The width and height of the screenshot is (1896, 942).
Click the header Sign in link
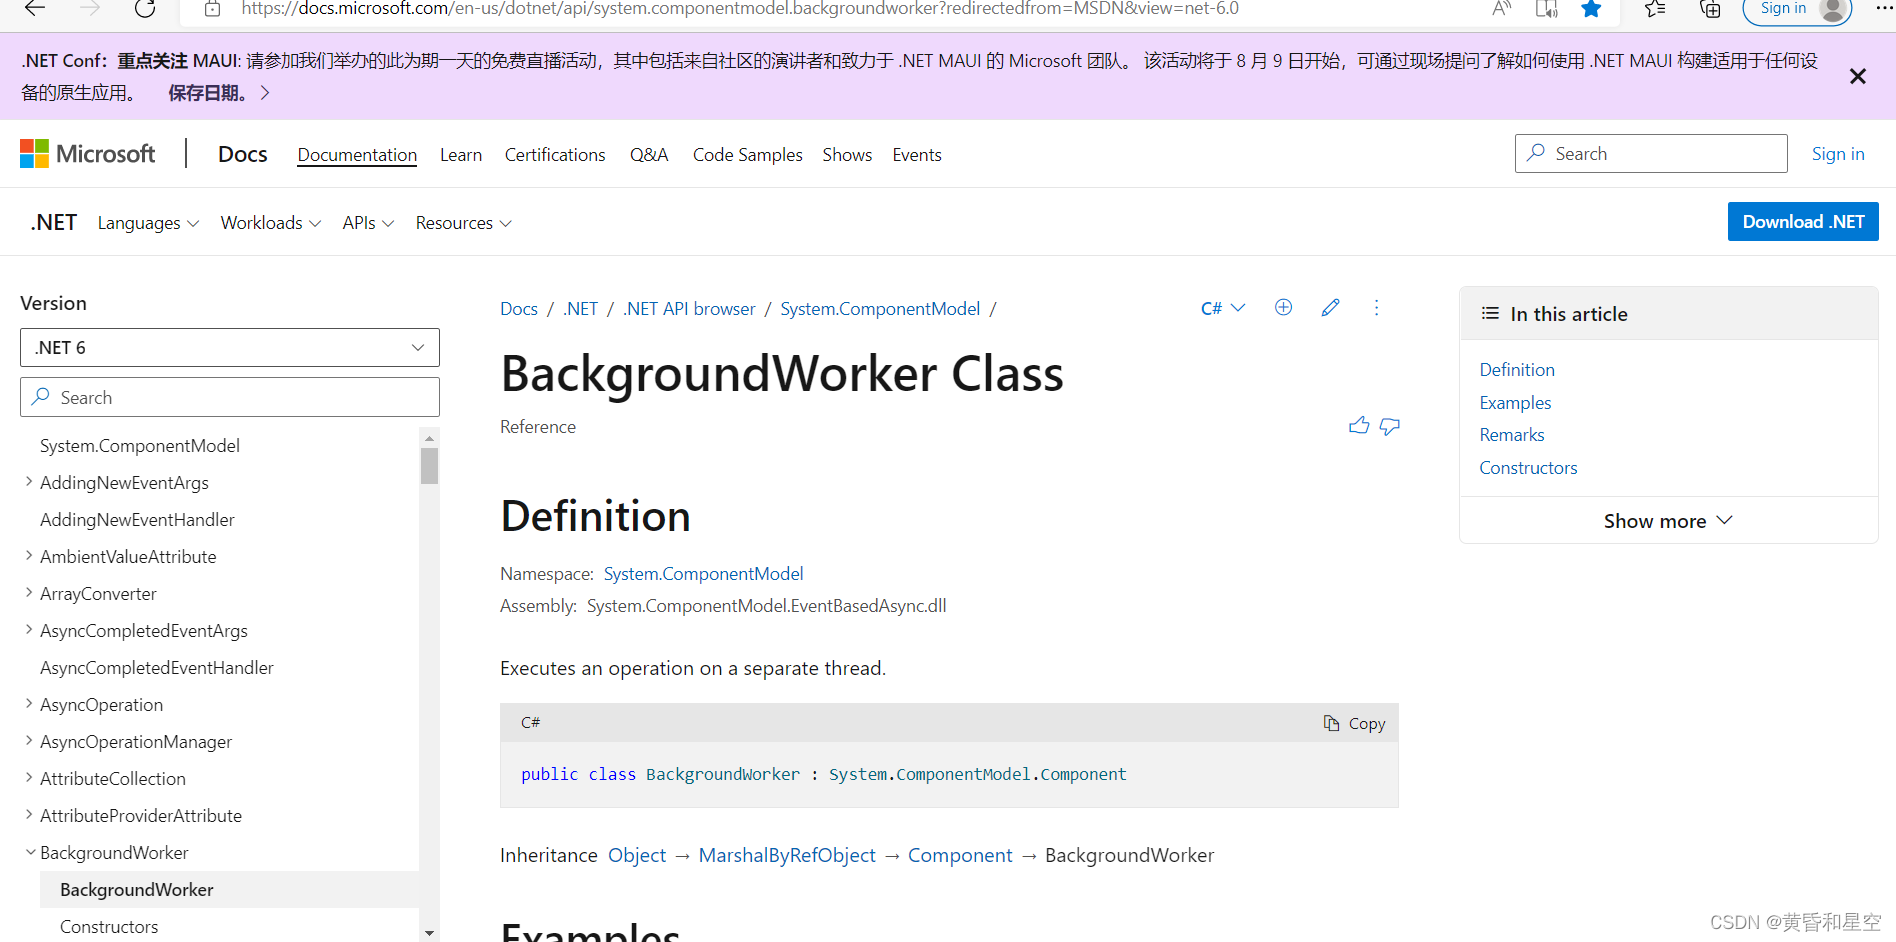click(x=1838, y=154)
